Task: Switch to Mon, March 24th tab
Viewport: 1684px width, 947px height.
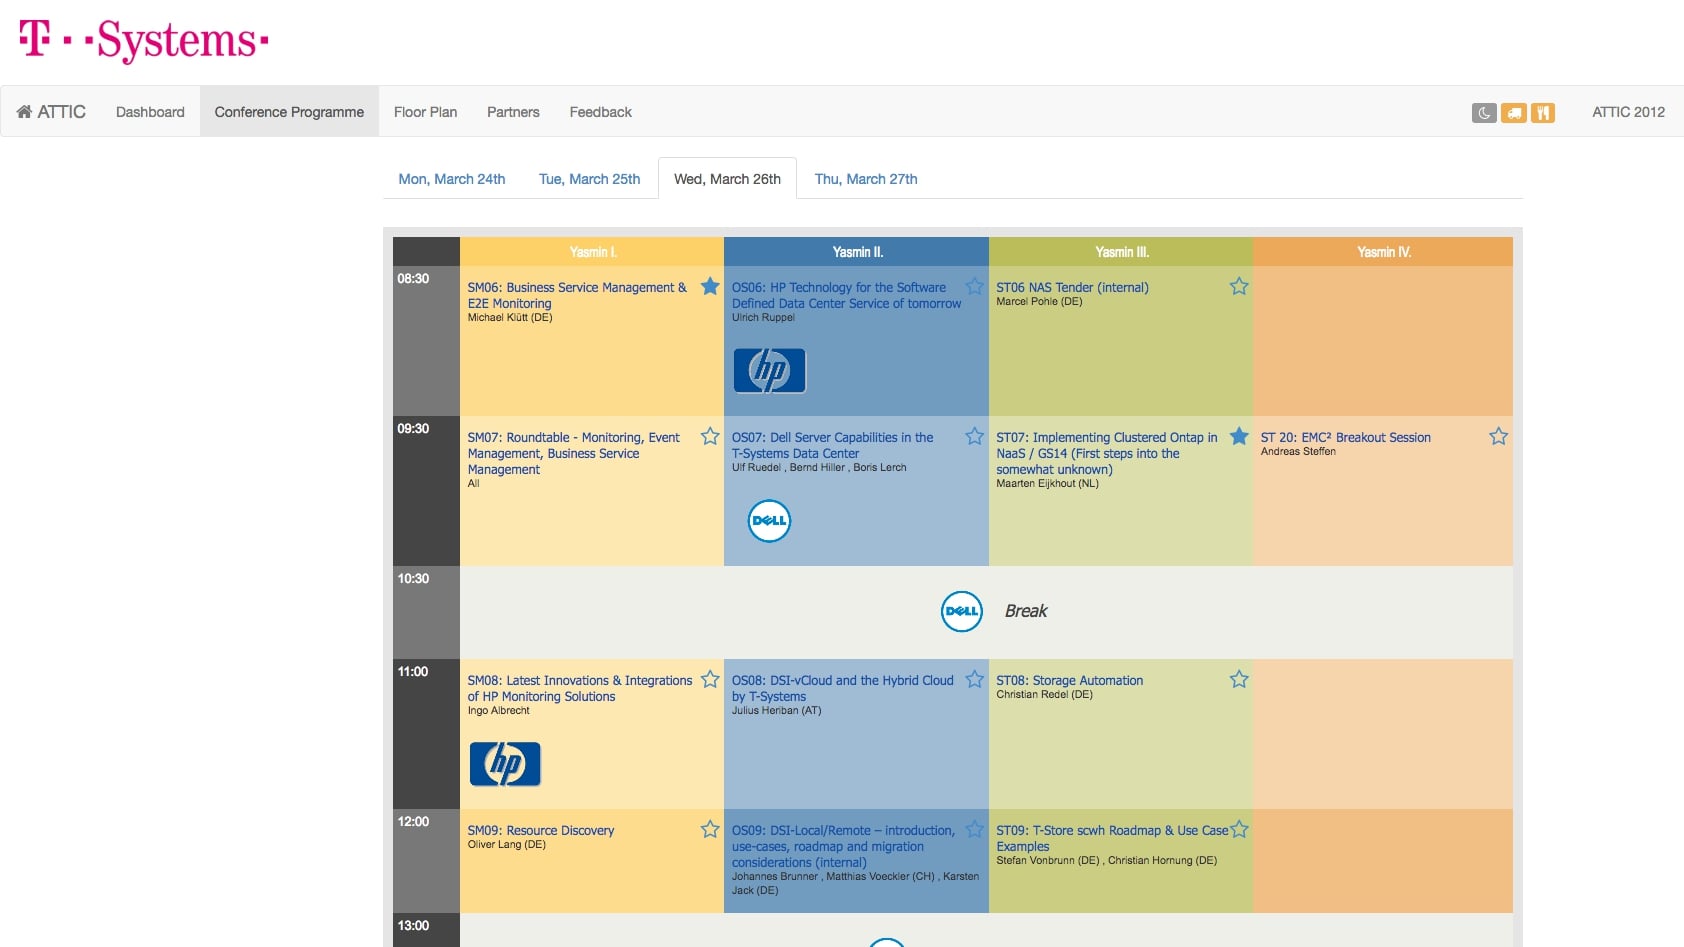Action: tap(452, 179)
